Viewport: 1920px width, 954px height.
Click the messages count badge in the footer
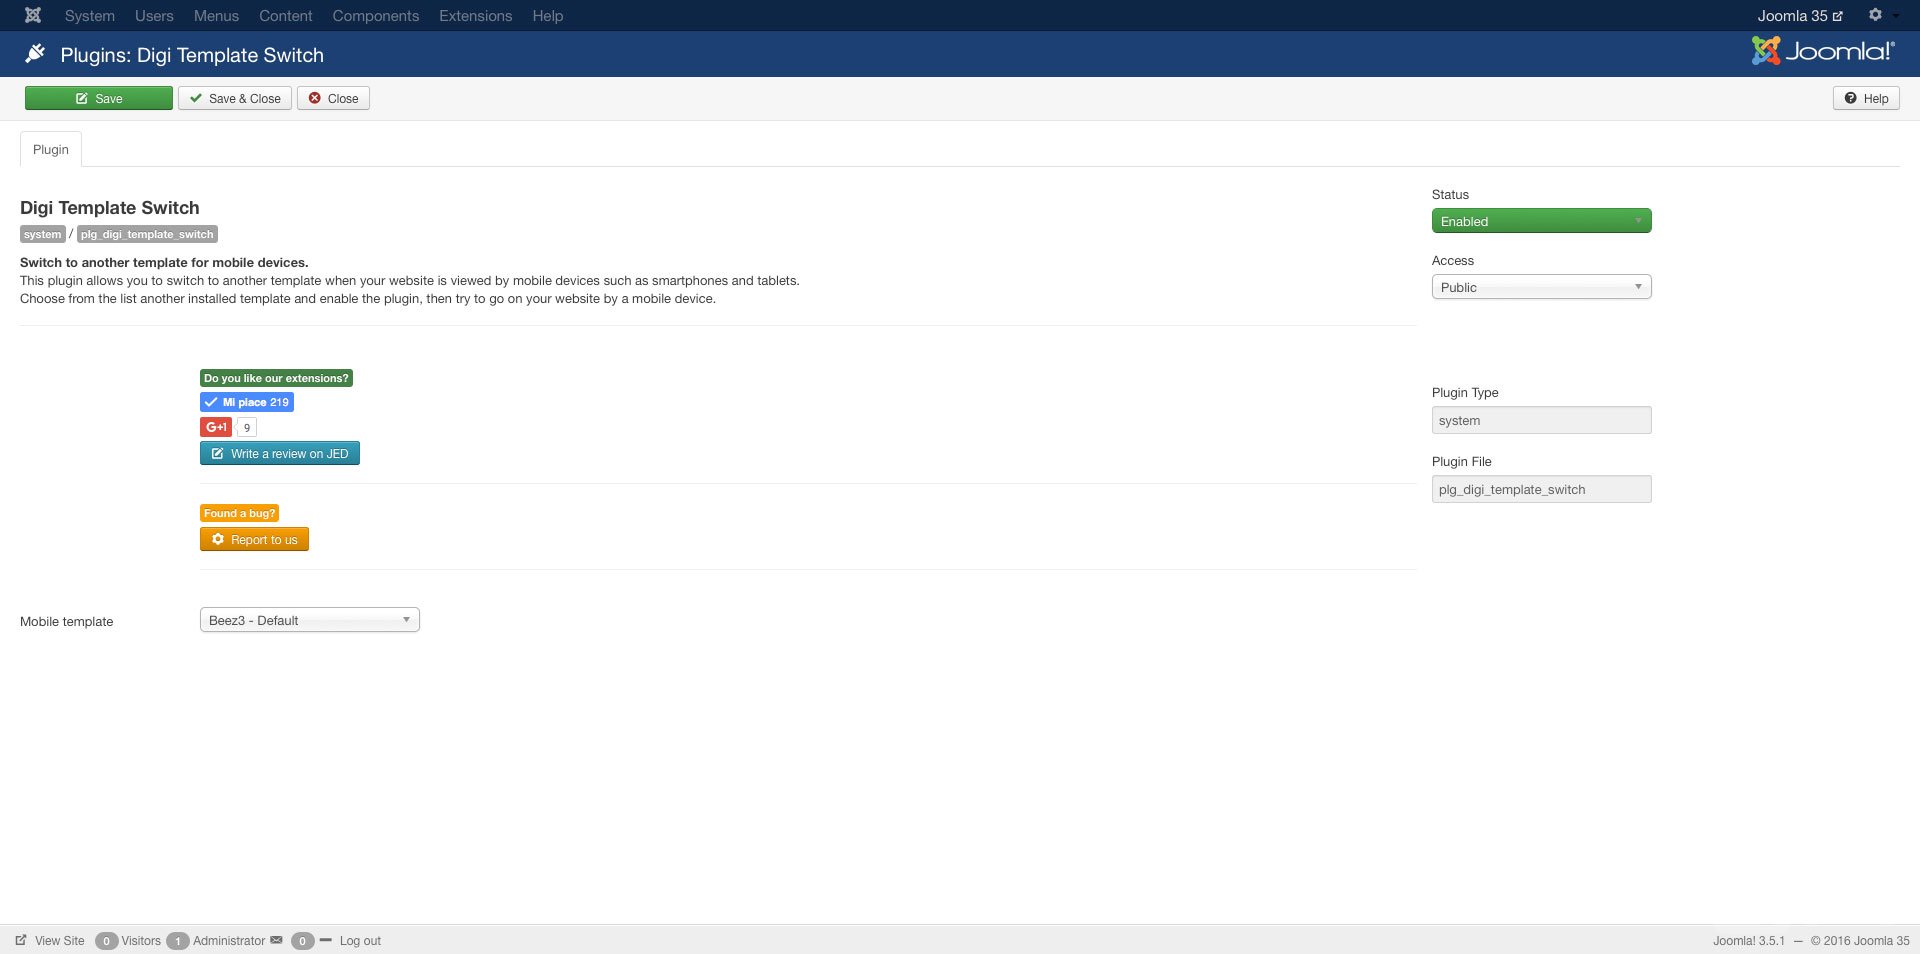[302, 941]
